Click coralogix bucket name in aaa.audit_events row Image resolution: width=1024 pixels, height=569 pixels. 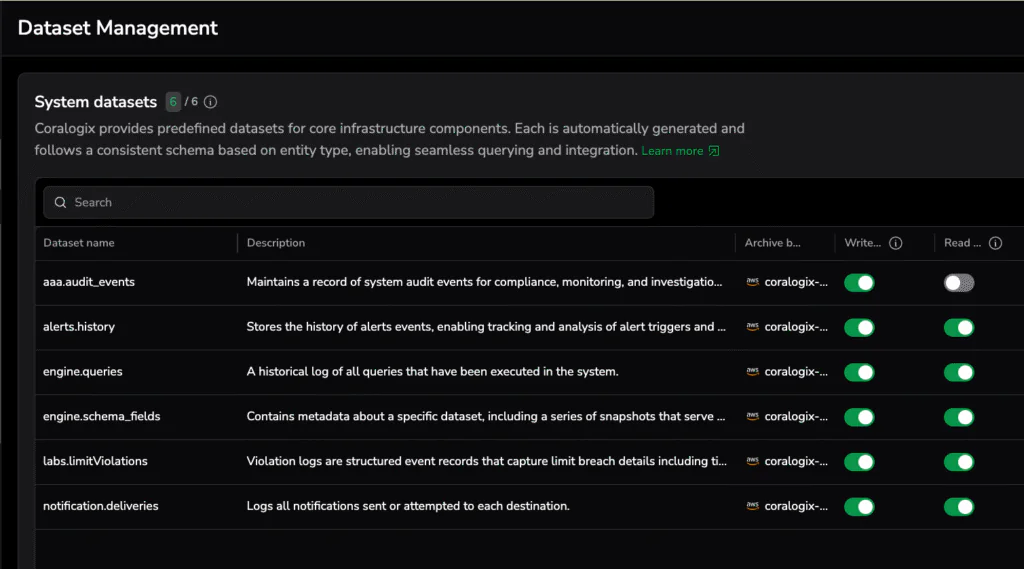tap(796, 282)
